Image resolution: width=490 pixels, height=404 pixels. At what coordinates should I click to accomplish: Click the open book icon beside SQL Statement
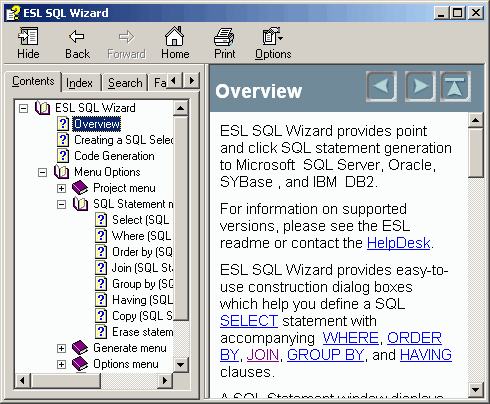point(80,204)
